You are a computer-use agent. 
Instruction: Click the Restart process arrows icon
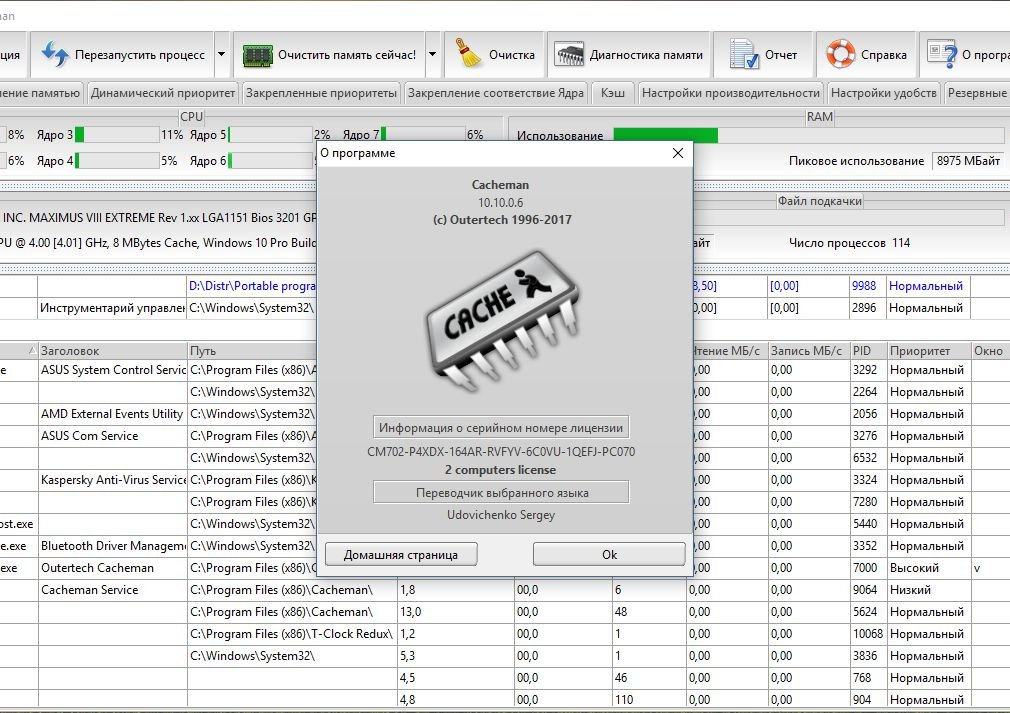(x=55, y=54)
